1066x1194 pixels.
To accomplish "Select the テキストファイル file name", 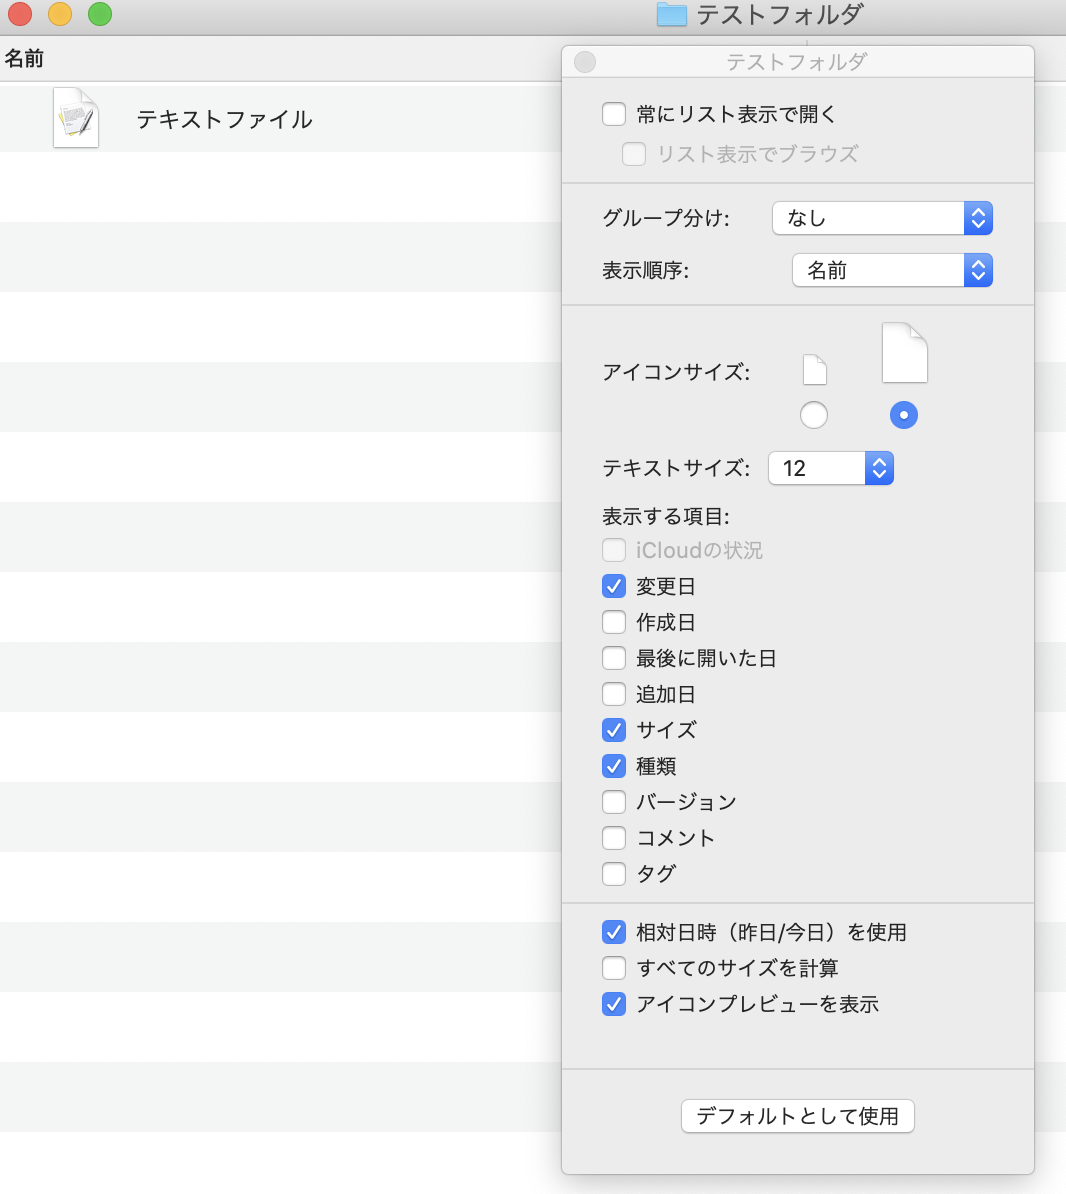I will pos(224,119).
